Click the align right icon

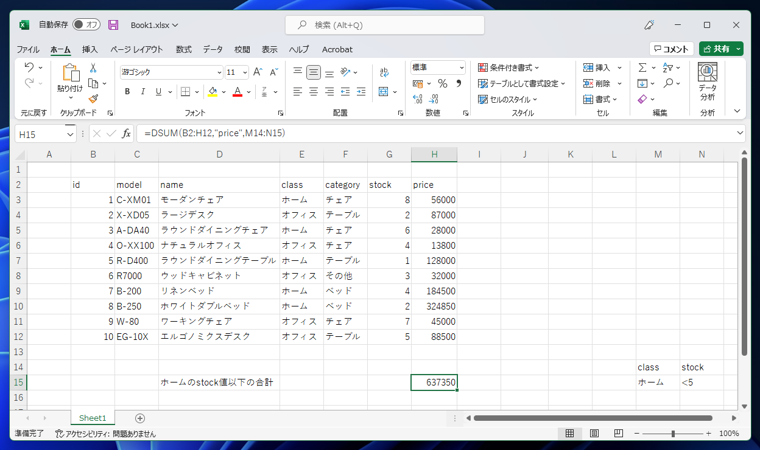[330, 91]
